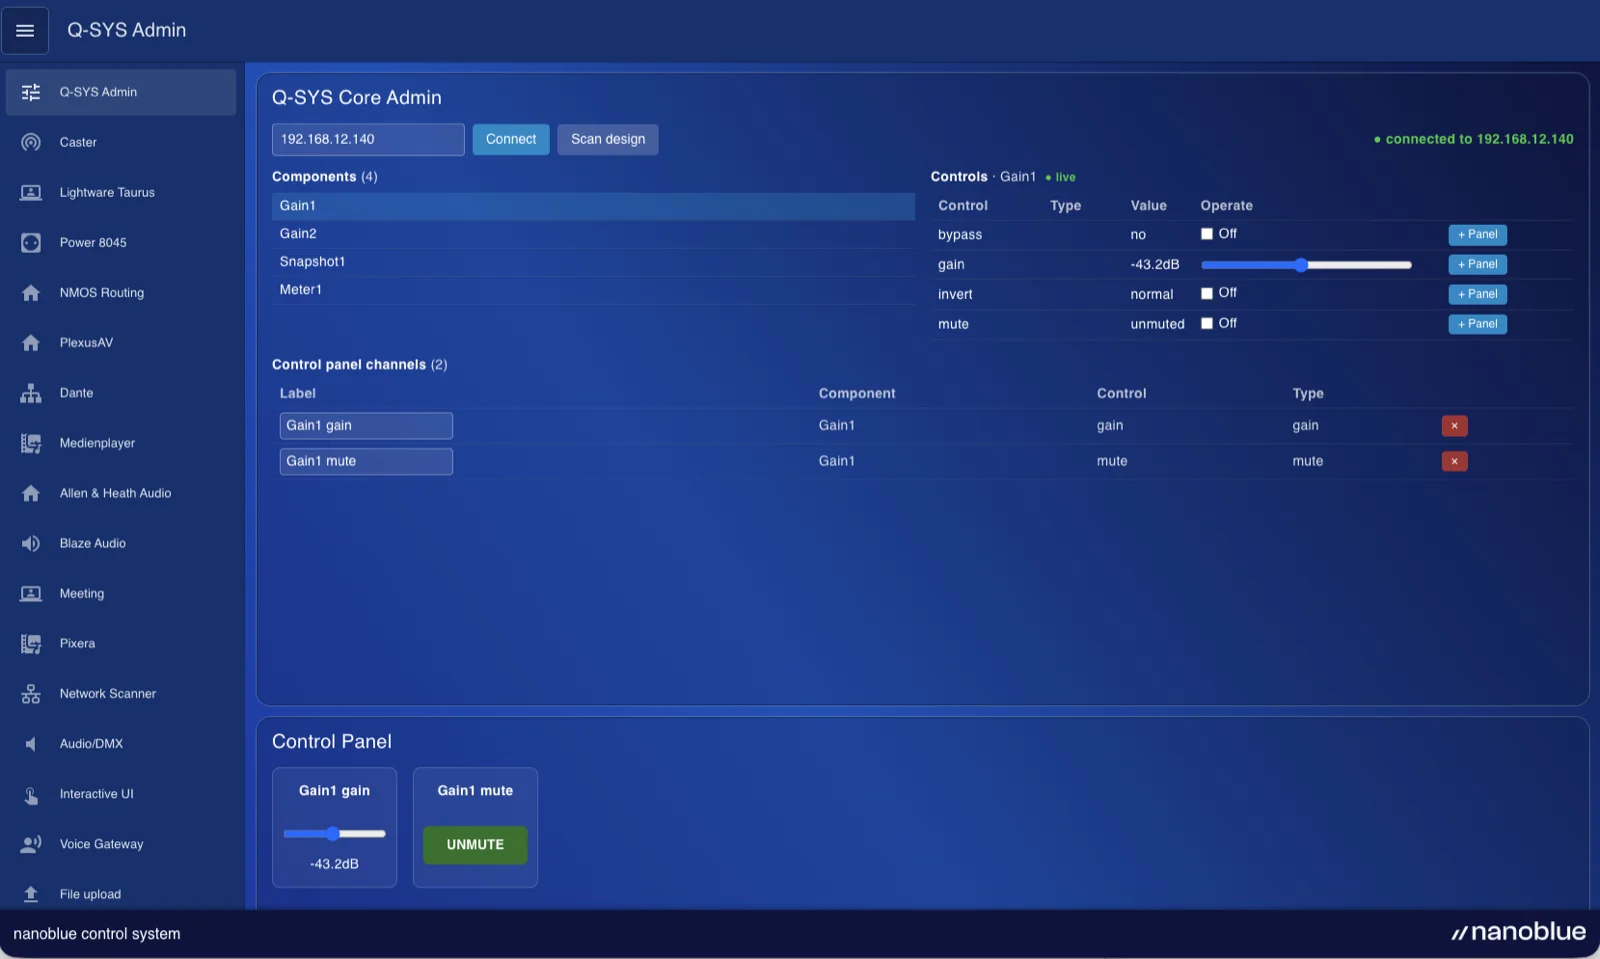
Task: Edit the Gain1 gain label field
Action: 366,426
